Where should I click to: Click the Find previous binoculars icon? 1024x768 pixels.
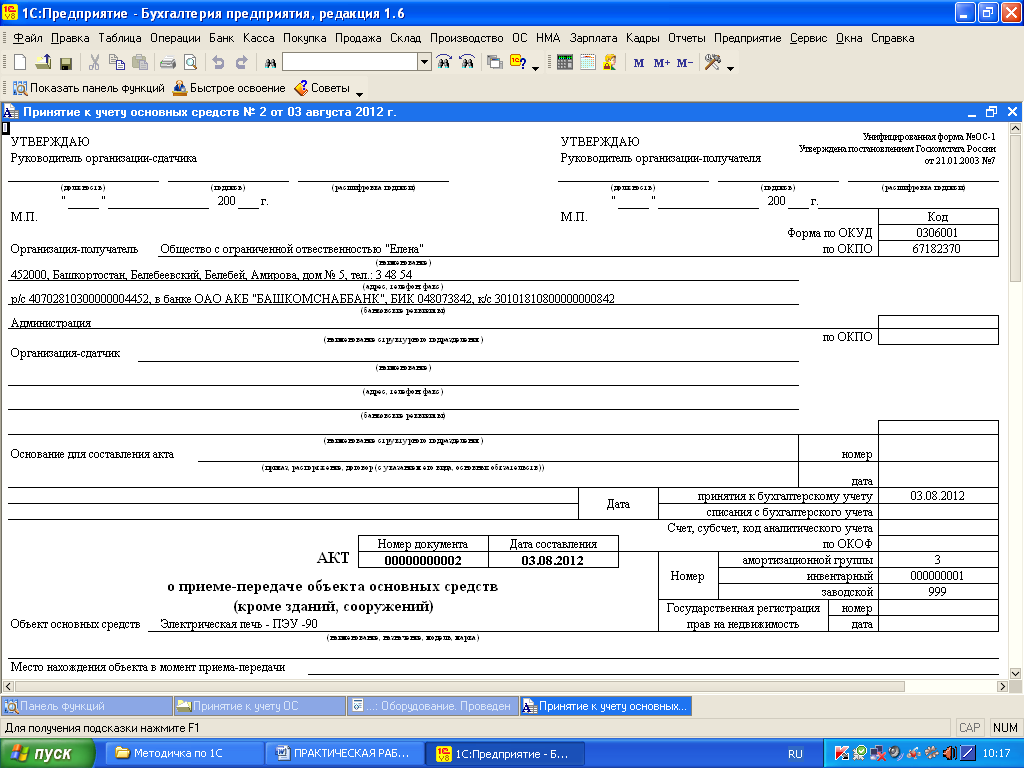[467, 63]
